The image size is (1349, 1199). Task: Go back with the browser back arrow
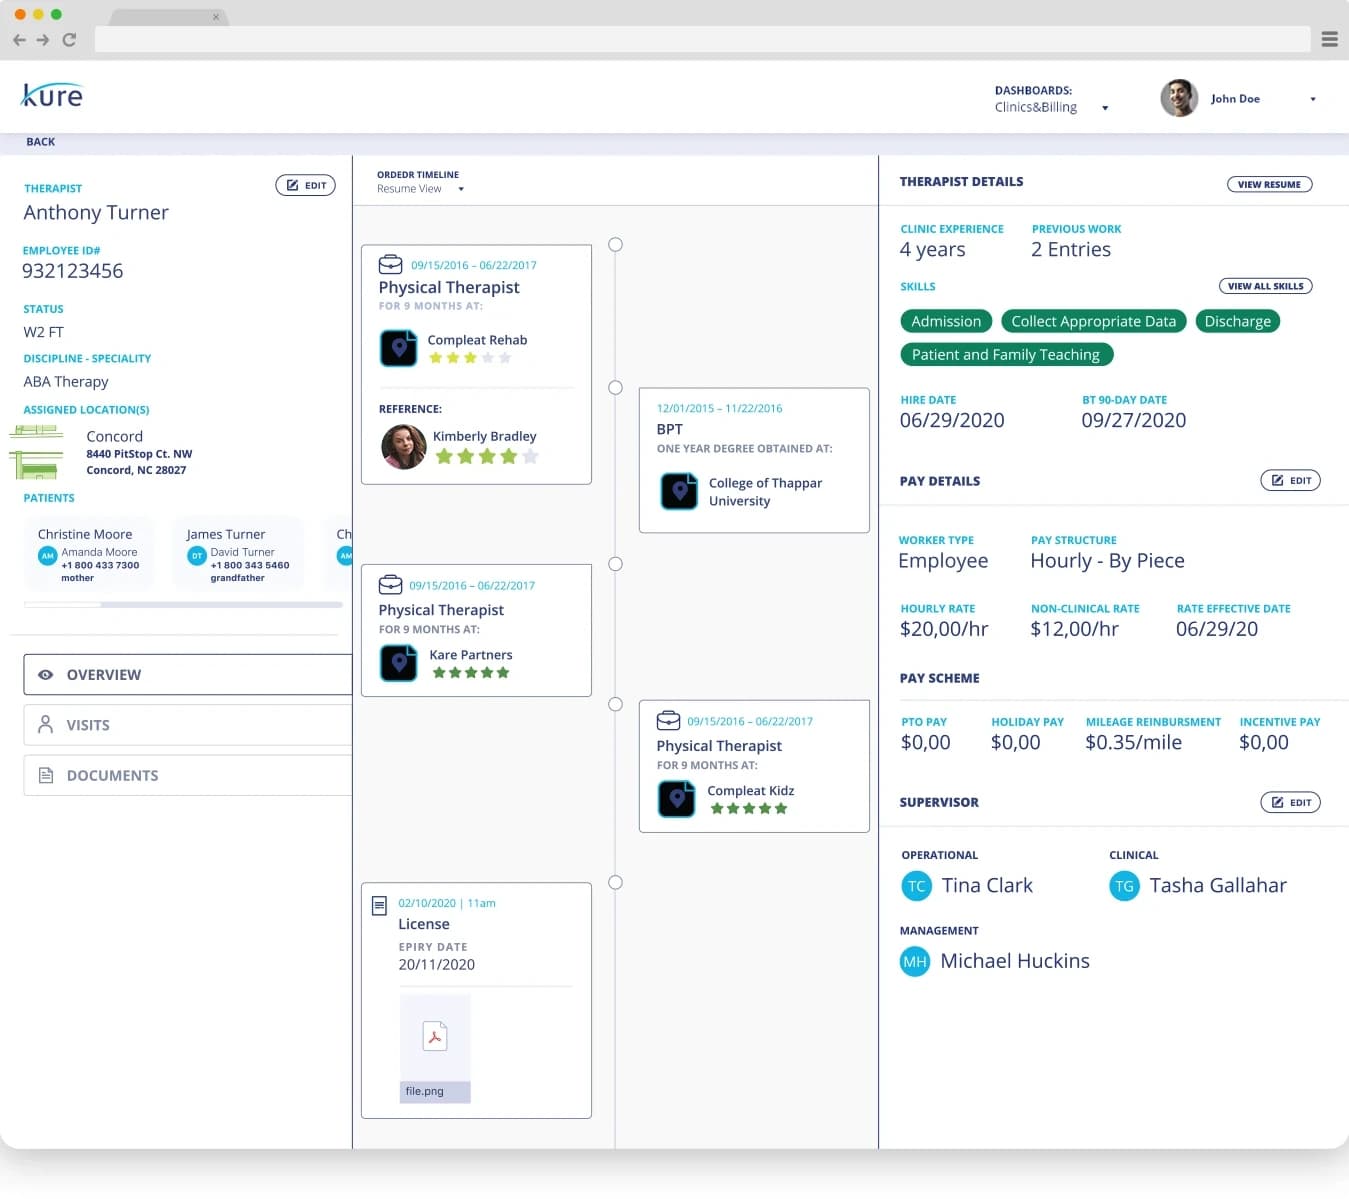coord(19,40)
